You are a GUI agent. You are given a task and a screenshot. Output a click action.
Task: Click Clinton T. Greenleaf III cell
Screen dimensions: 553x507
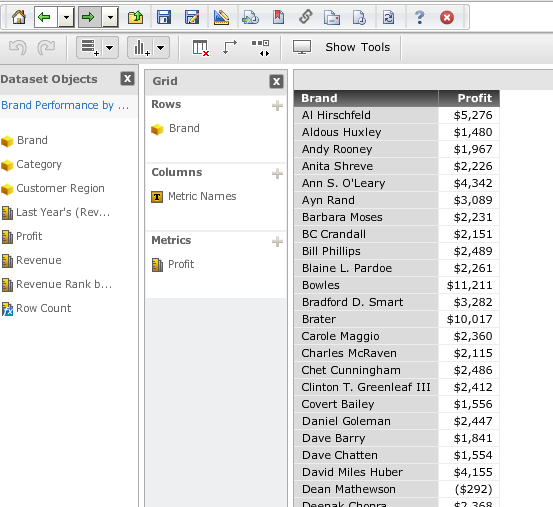(366, 387)
